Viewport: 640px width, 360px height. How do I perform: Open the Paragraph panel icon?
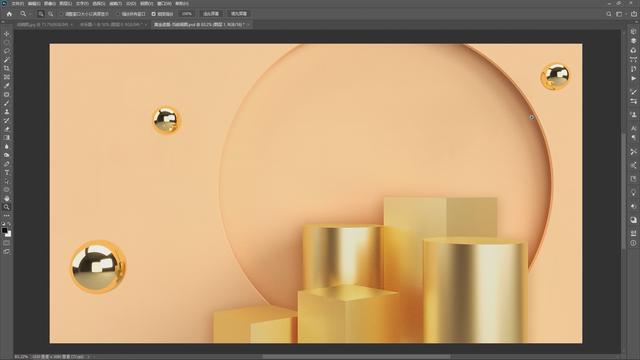(x=633, y=138)
